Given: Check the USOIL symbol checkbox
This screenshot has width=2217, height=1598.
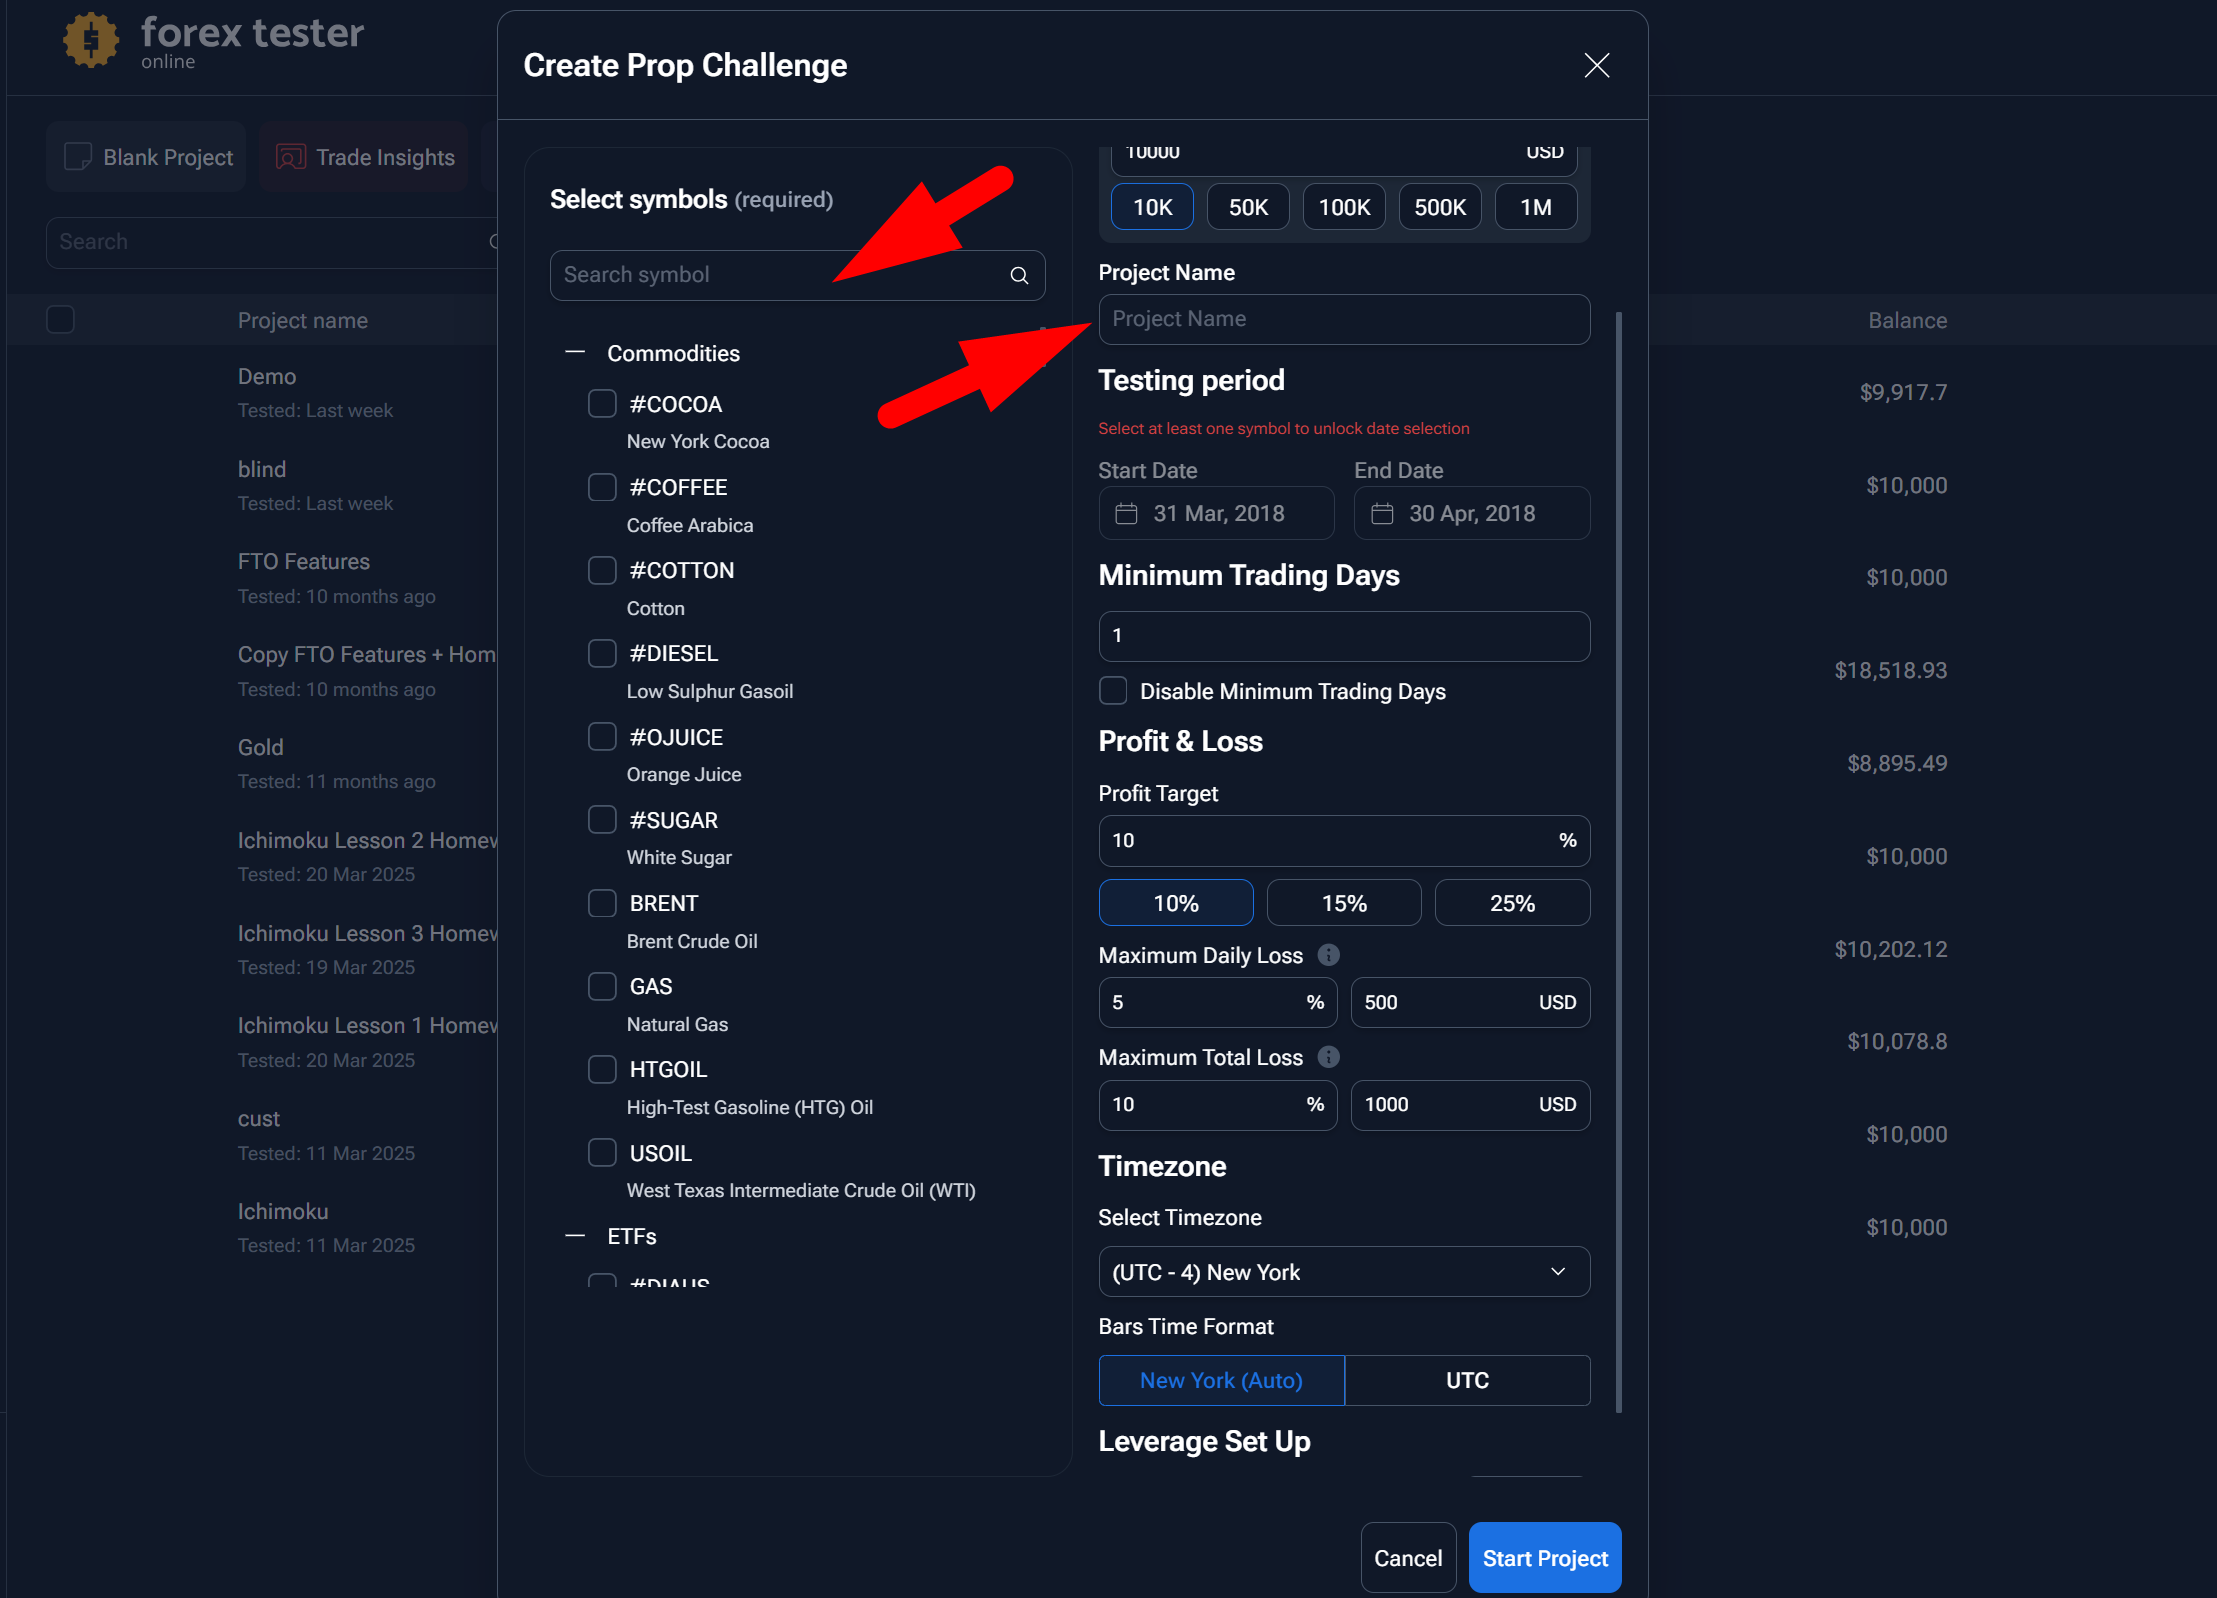Looking at the screenshot, I should pos(602,1153).
